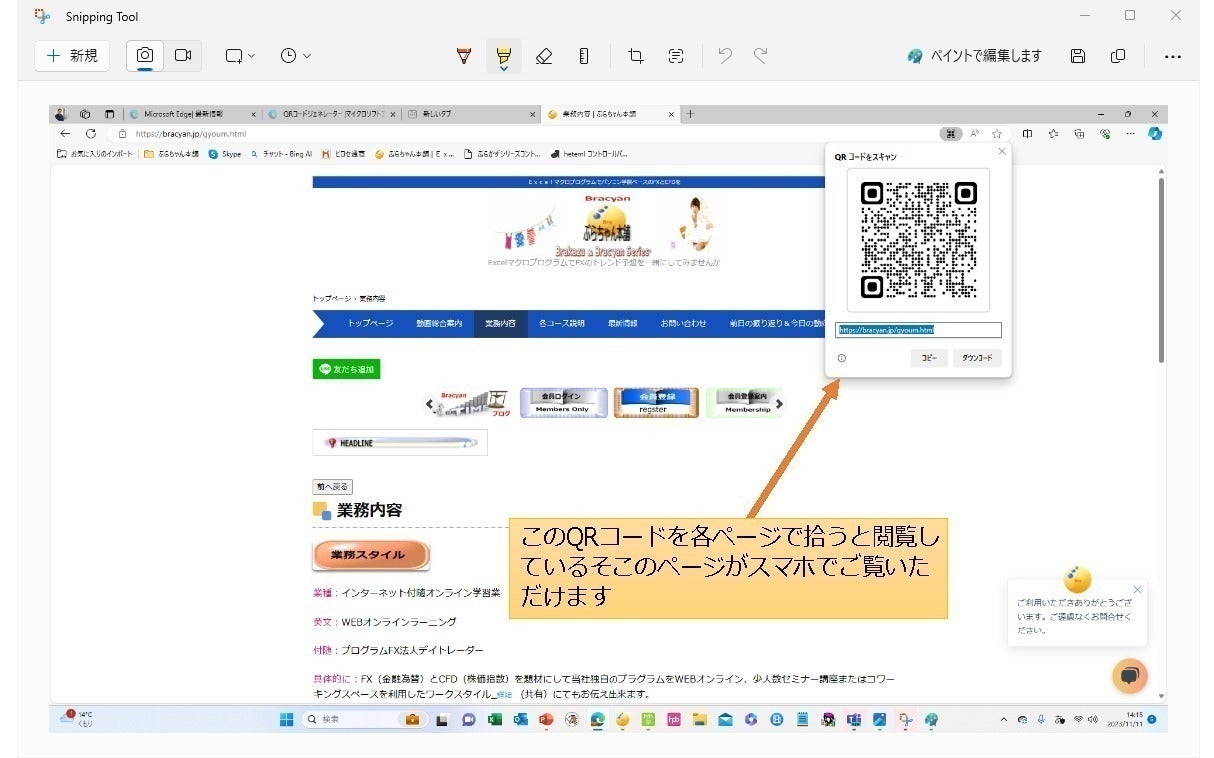Redo the last edit

pyautogui.click(x=761, y=56)
